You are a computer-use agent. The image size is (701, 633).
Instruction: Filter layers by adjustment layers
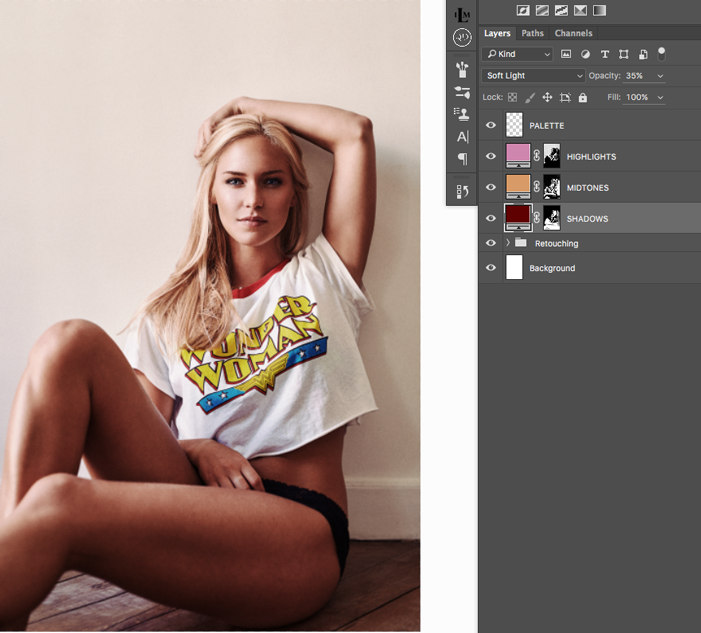[585, 54]
